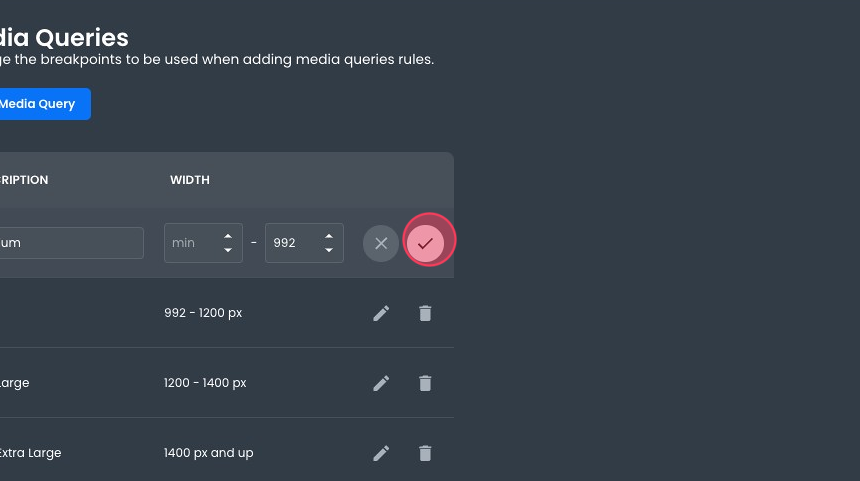Confirm the edit with the checkmark button
Viewport: 860px width, 481px height.
pos(426,243)
